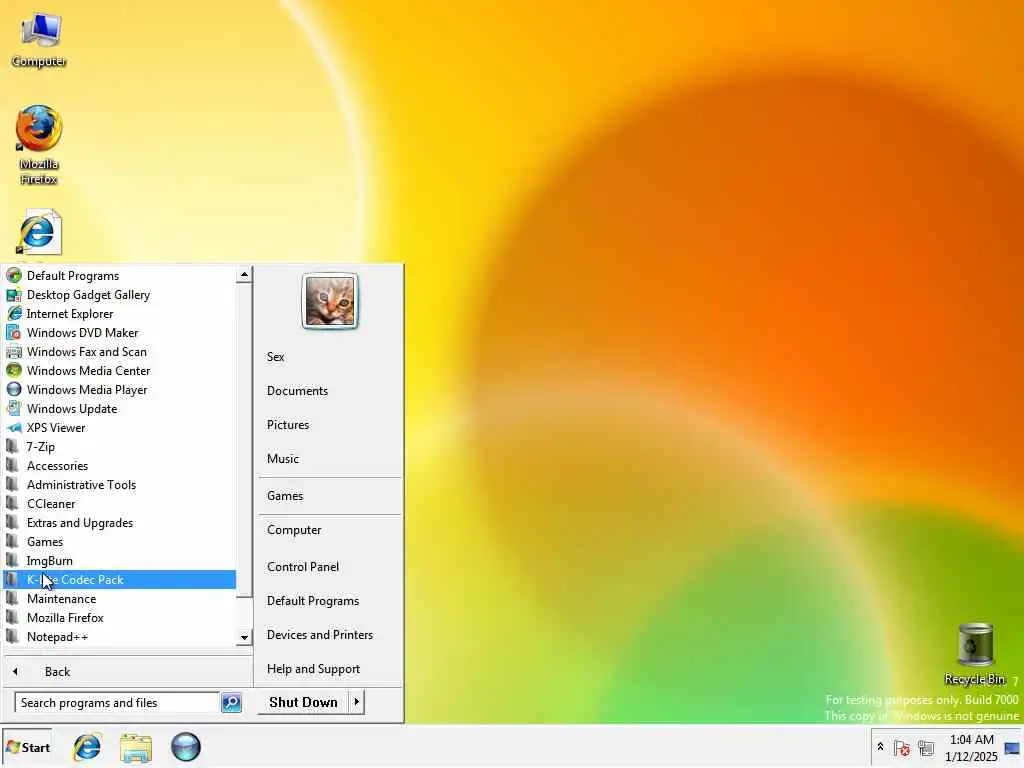The width and height of the screenshot is (1024, 768).
Task: Launch Mozilla Firefox from the desktop
Action: pyautogui.click(x=39, y=145)
